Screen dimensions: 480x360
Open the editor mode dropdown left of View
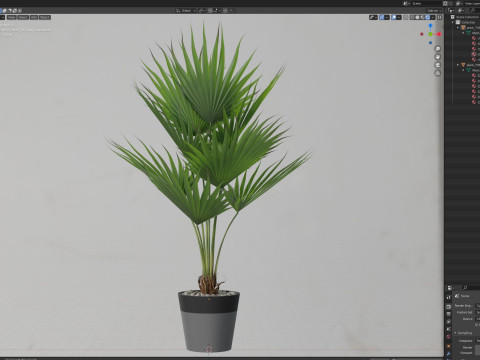point(2,17)
